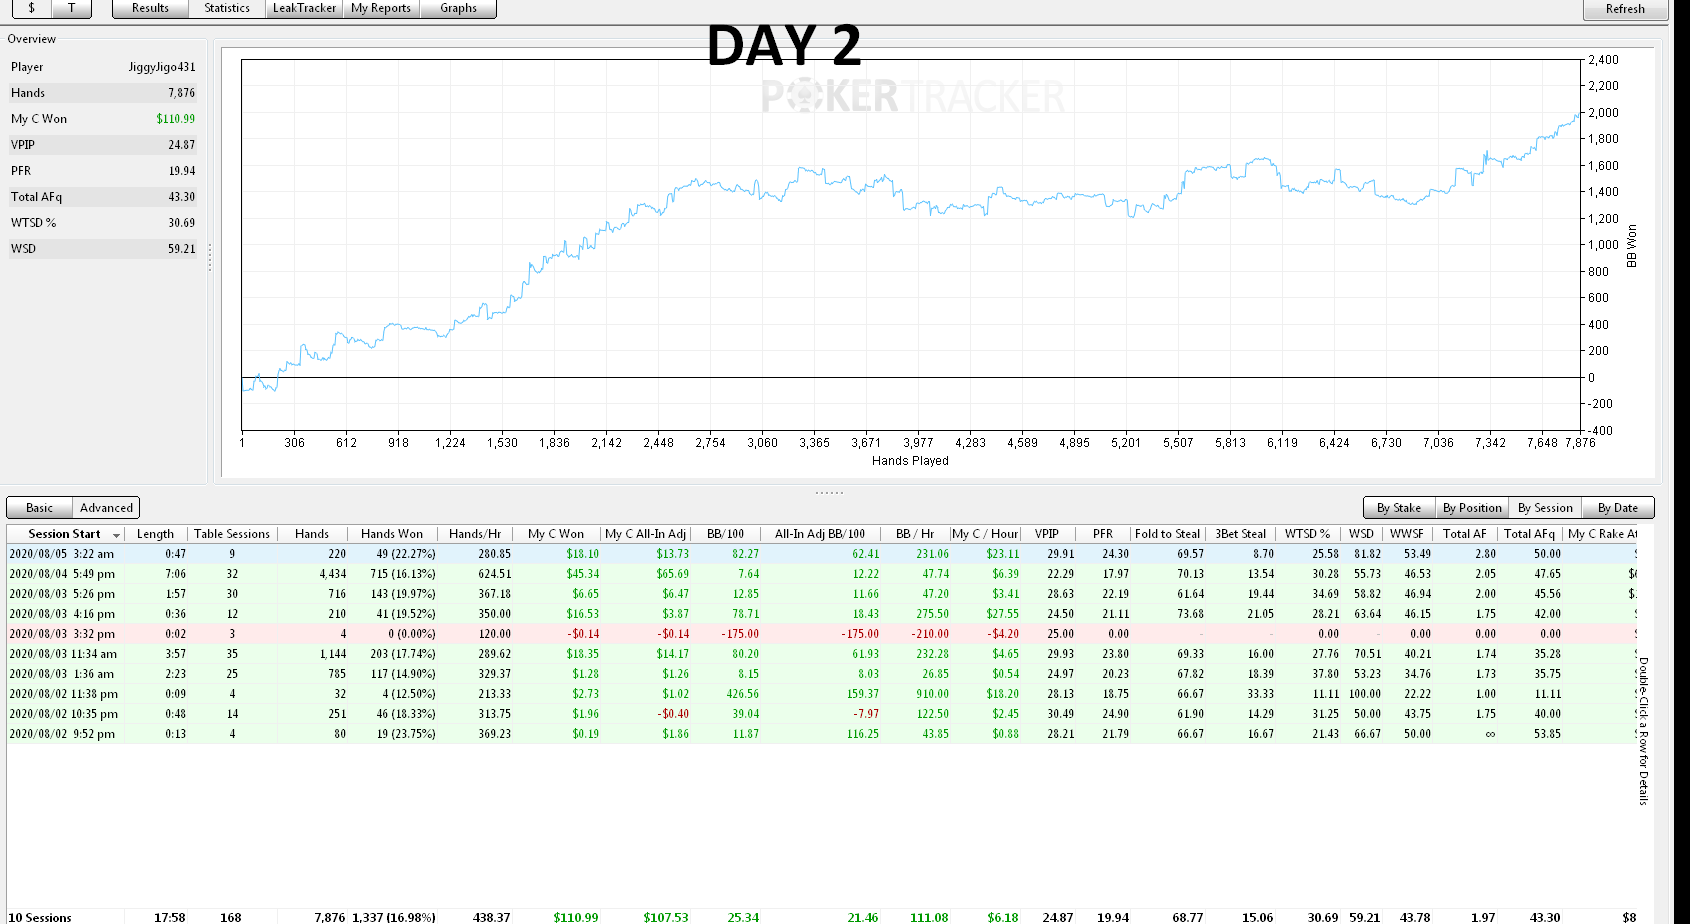Sort by BB/100 column header
Screen dimensions: 1690x924
(725, 534)
